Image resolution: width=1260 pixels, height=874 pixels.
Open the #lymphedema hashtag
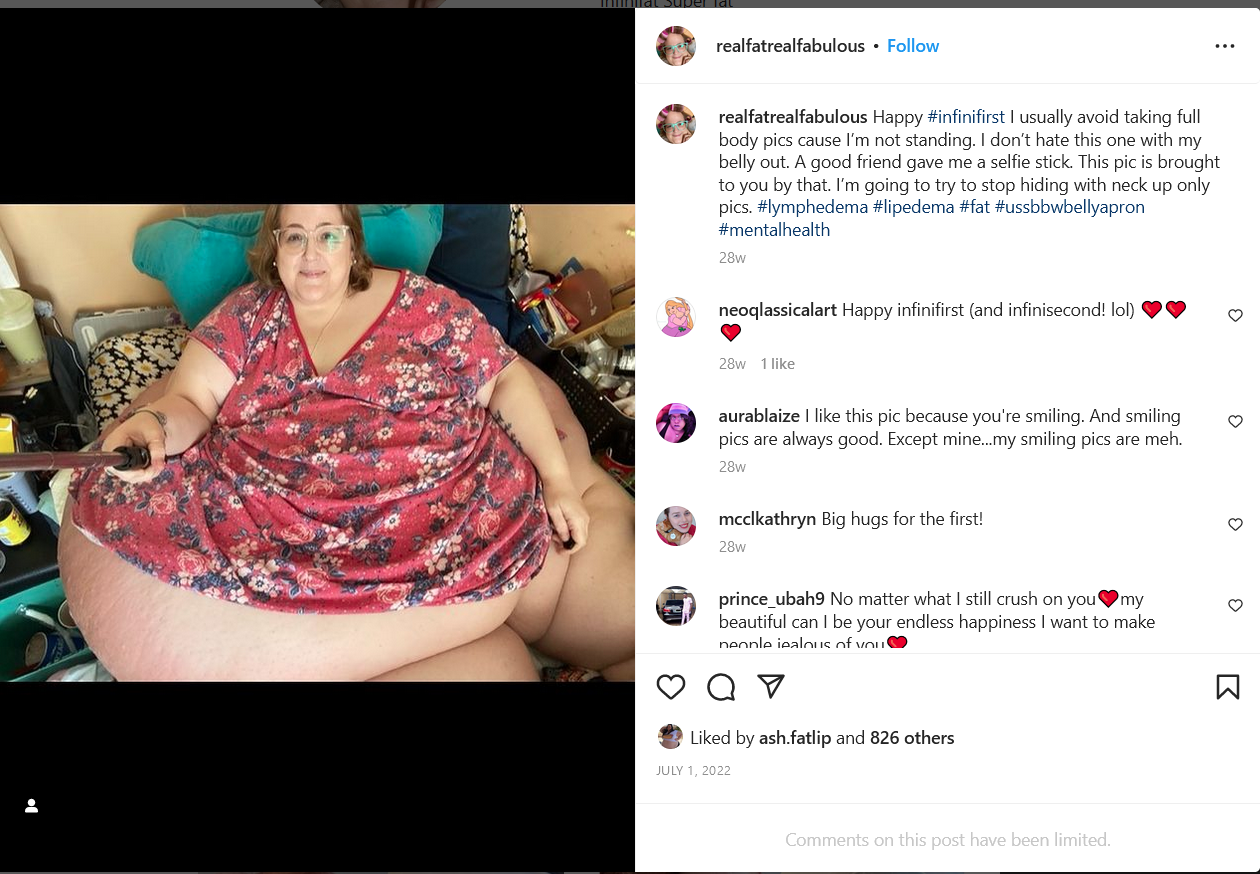(x=812, y=207)
